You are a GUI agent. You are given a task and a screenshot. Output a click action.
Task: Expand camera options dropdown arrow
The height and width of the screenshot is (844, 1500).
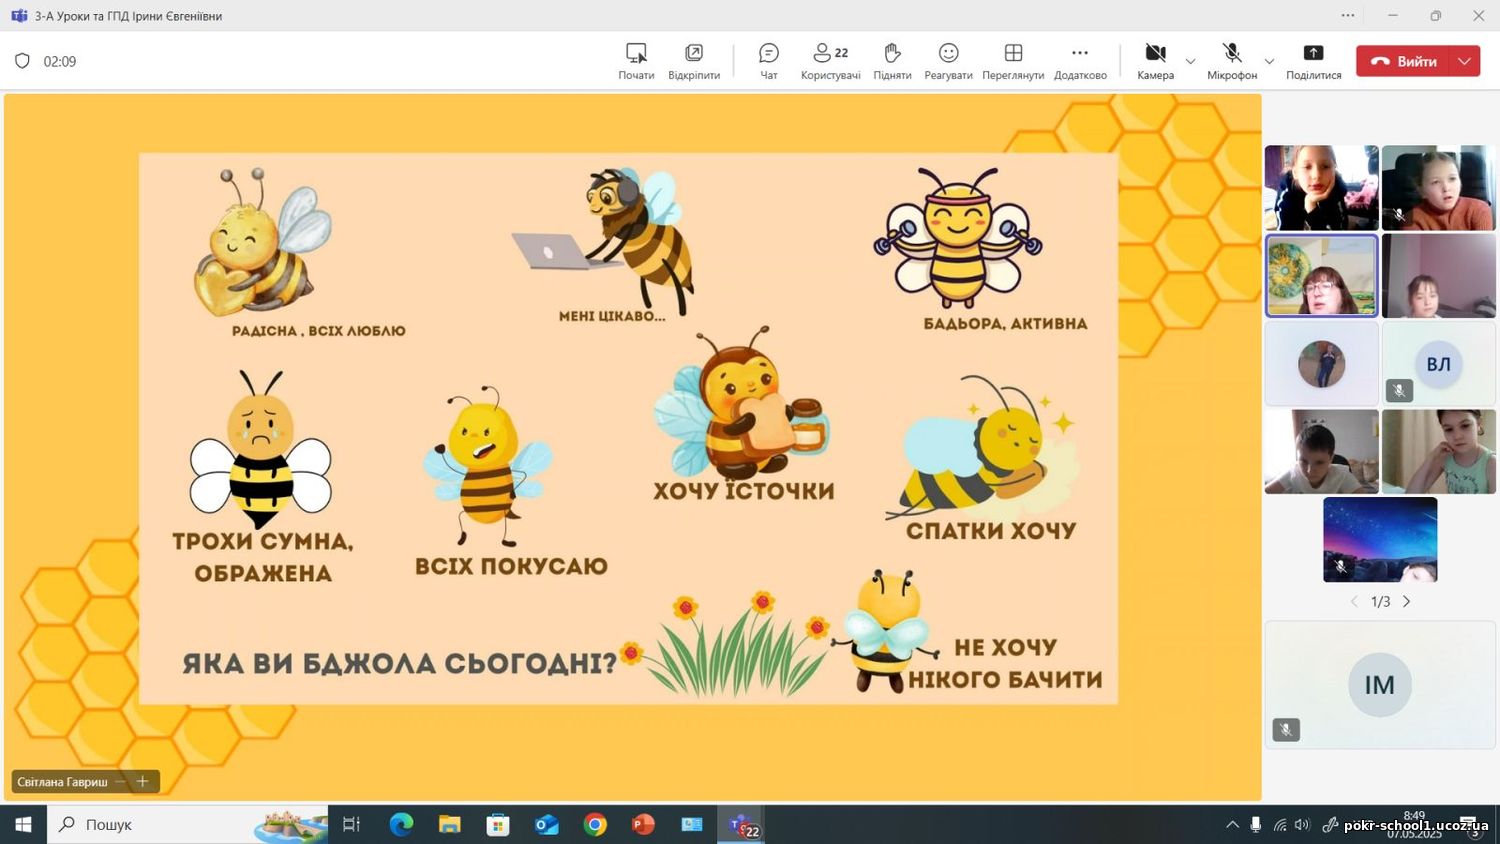pyautogui.click(x=1190, y=61)
